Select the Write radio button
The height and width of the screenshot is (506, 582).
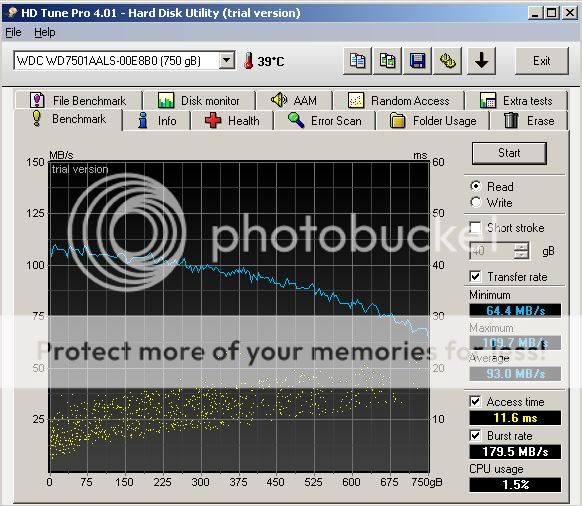[476, 202]
